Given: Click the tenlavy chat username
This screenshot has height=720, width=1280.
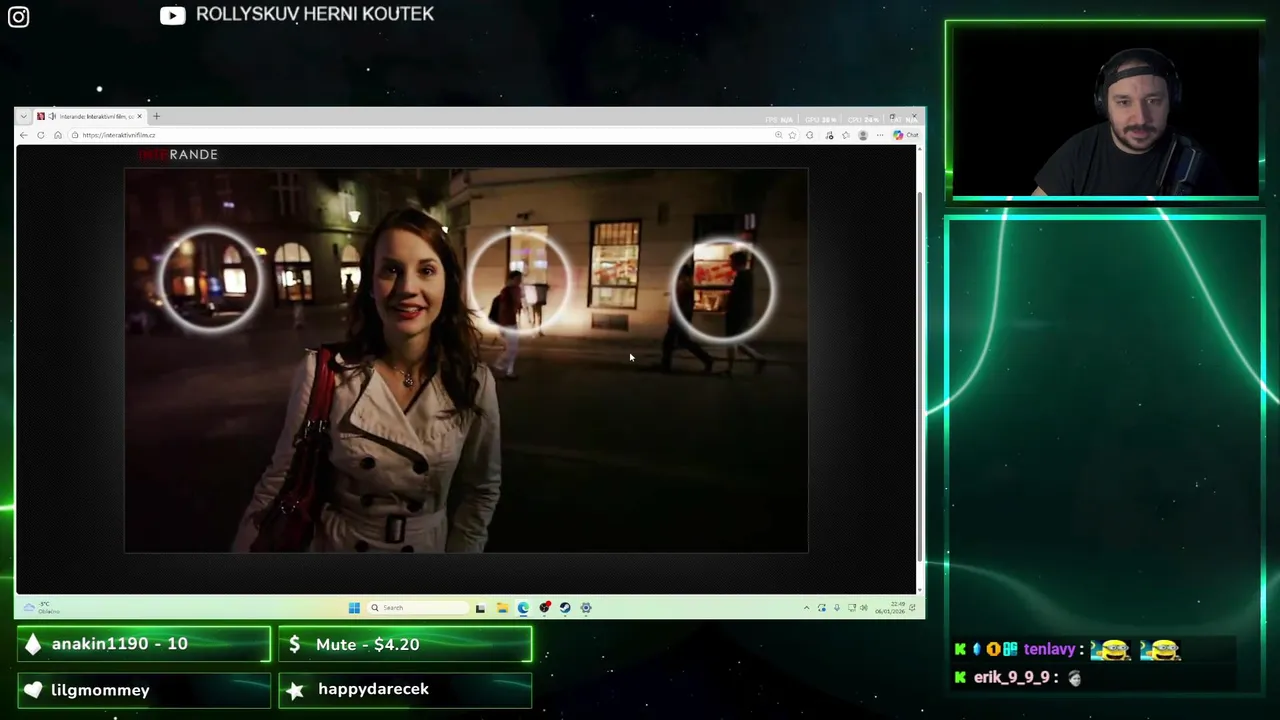Looking at the screenshot, I should click(x=1049, y=650).
